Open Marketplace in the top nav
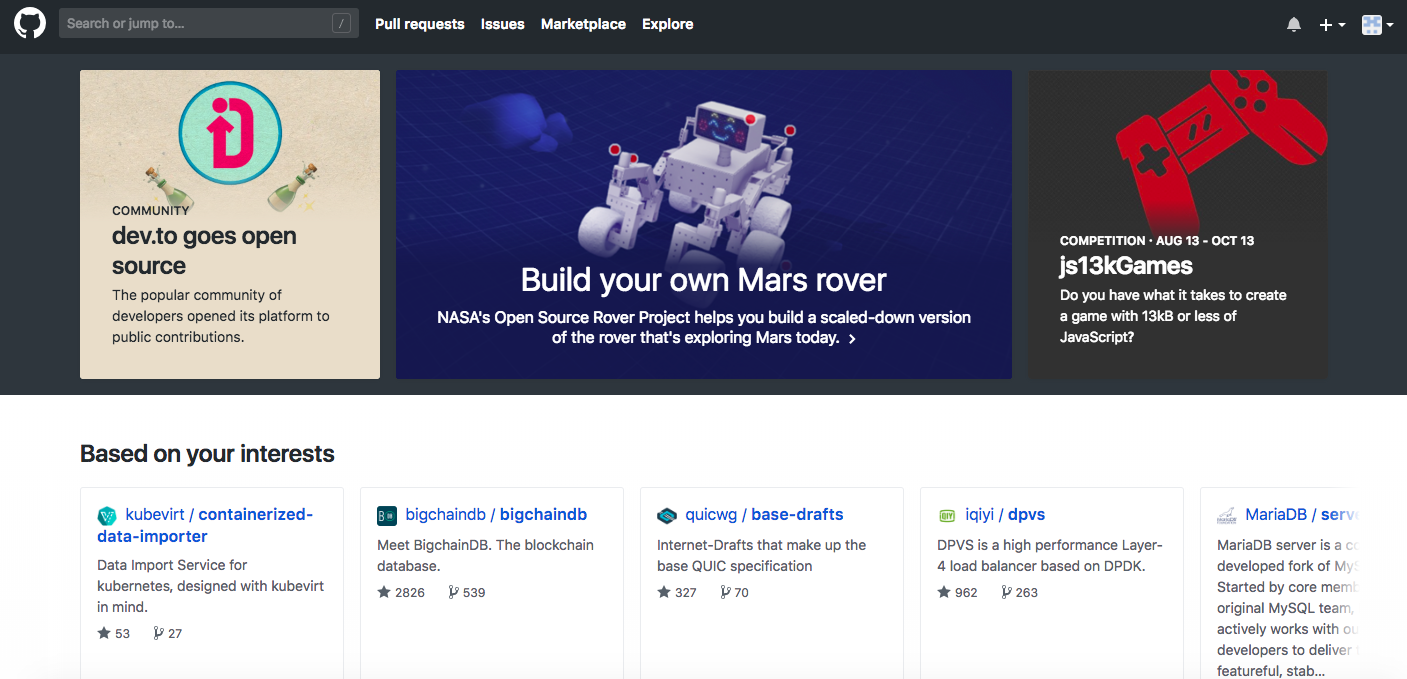 pyautogui.click(x=583, y=24)
